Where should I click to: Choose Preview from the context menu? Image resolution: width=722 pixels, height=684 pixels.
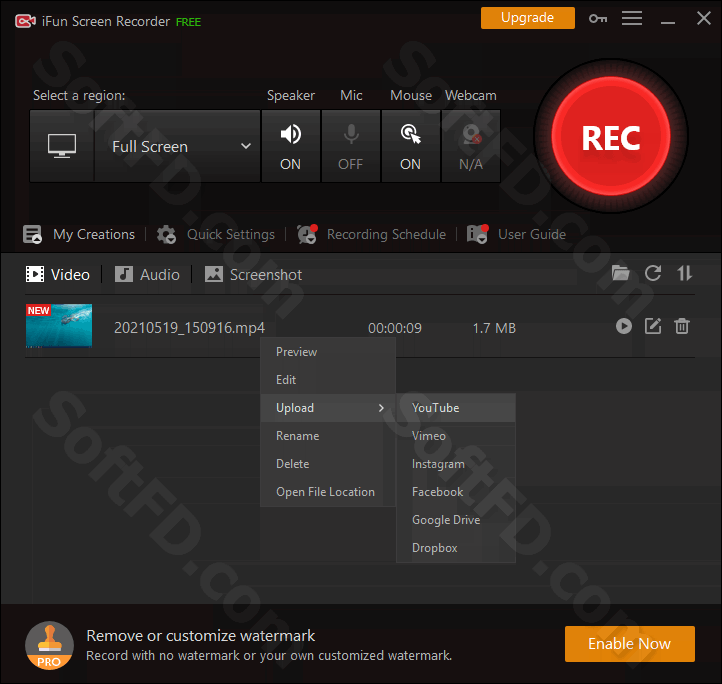[x=328, y=352]
